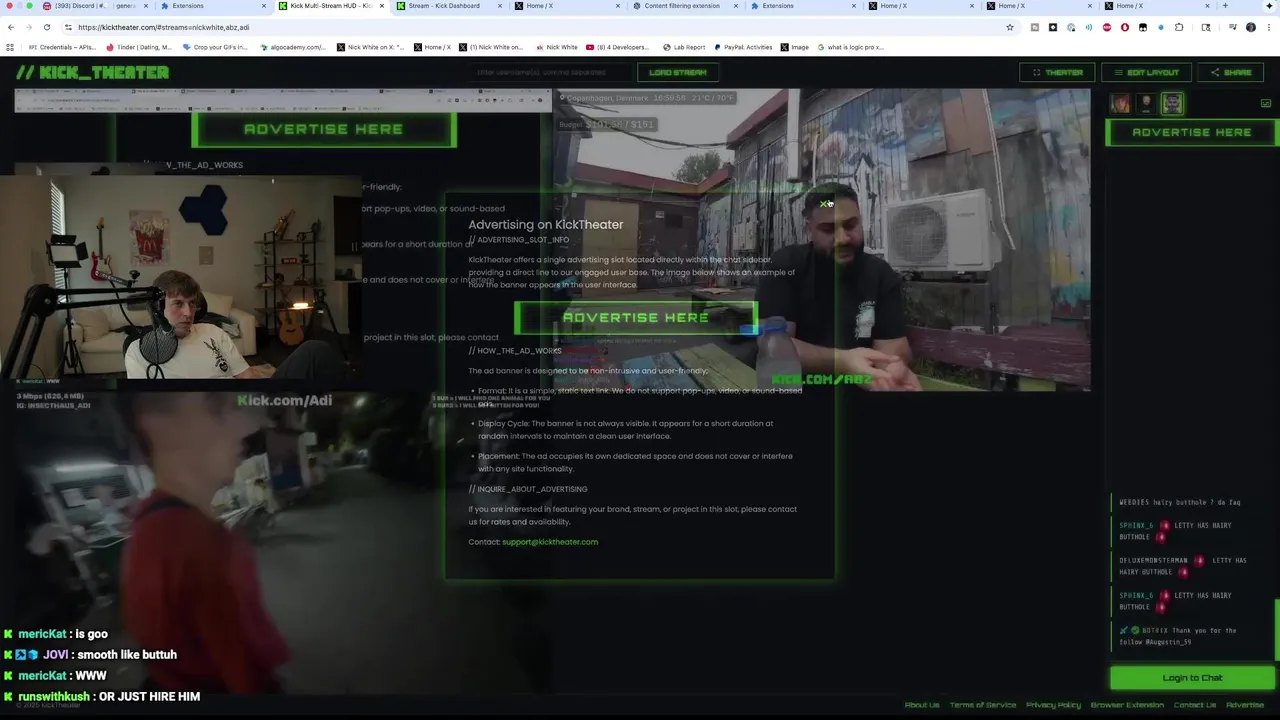Image resolution: width=1280 pixels, height=720 pixels.
Task: Open the Crop your GIFs bookmark
Action: (215, 47)
